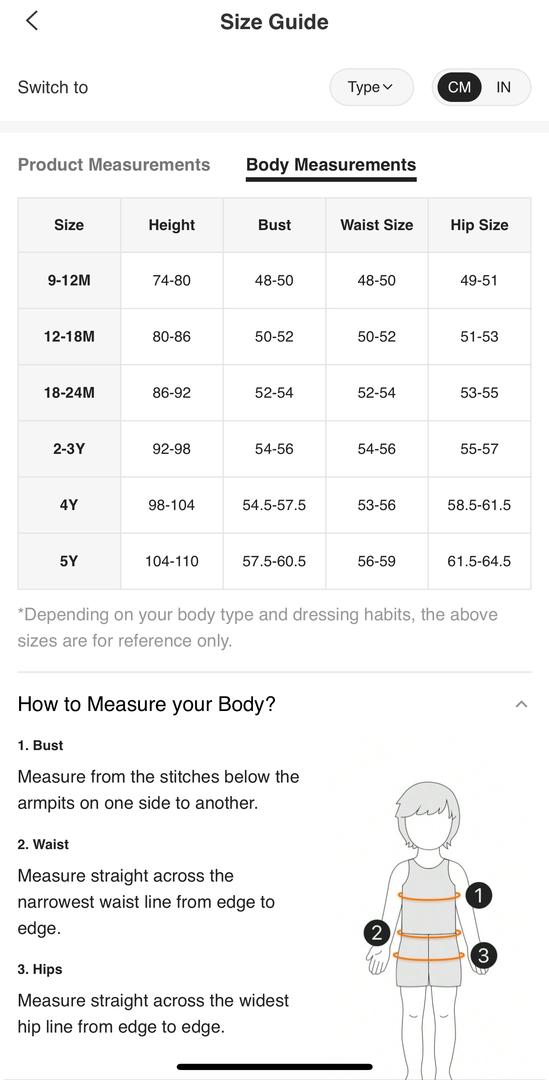Switch units to CM
This screenshot has height=1080, width=549.
(x=459, y=87)
